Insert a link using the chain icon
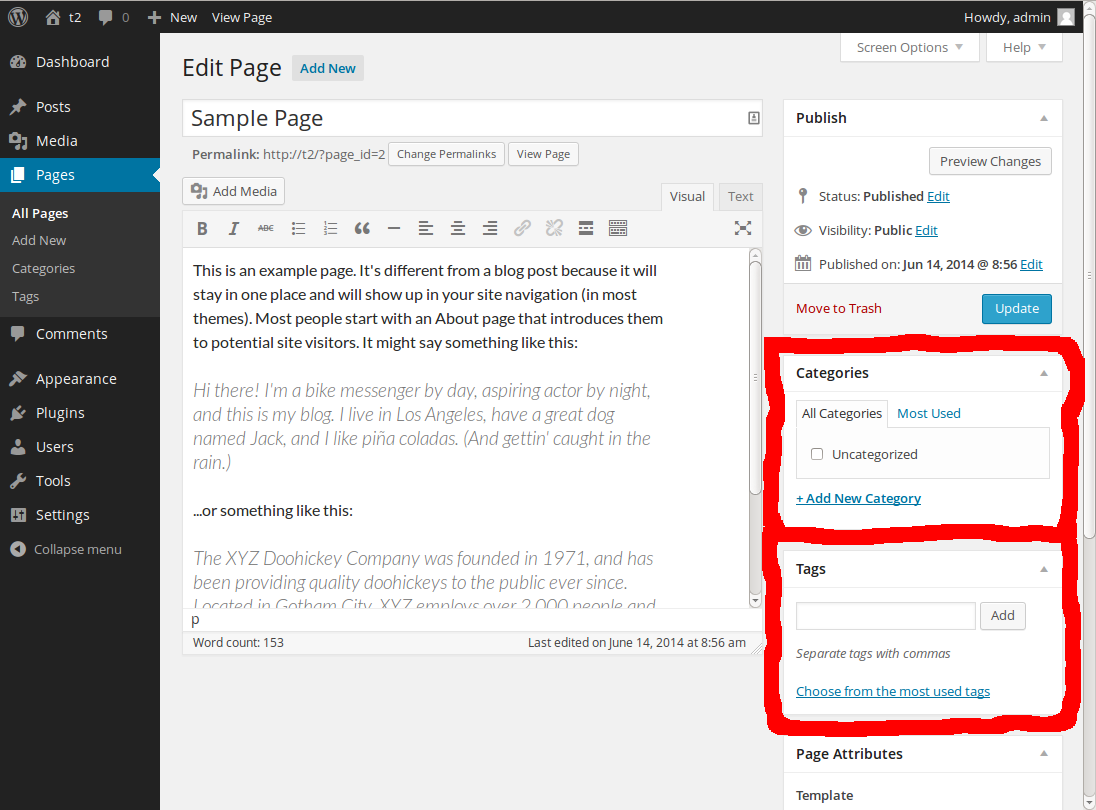Image resolution: width=1096 pixels, height=810 pixels. tap(522, 229)
